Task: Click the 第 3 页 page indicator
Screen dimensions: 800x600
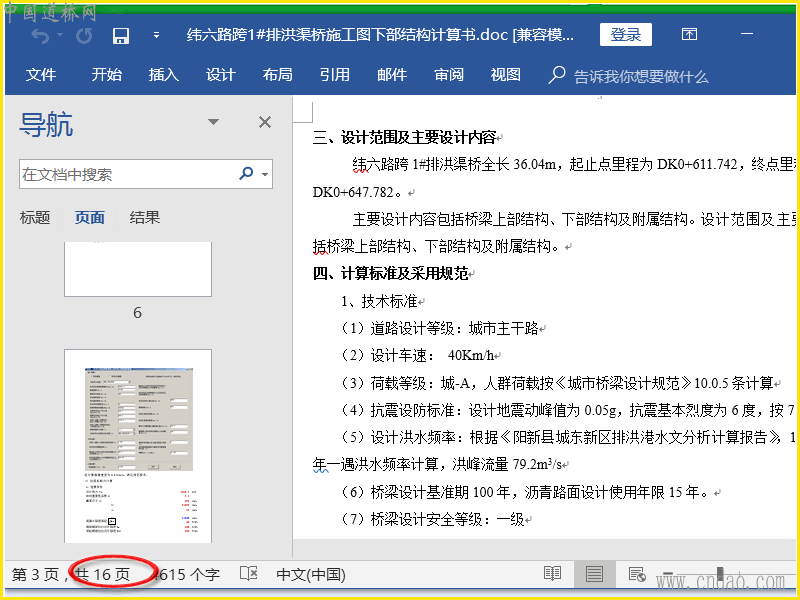Action: coord(35,574)
